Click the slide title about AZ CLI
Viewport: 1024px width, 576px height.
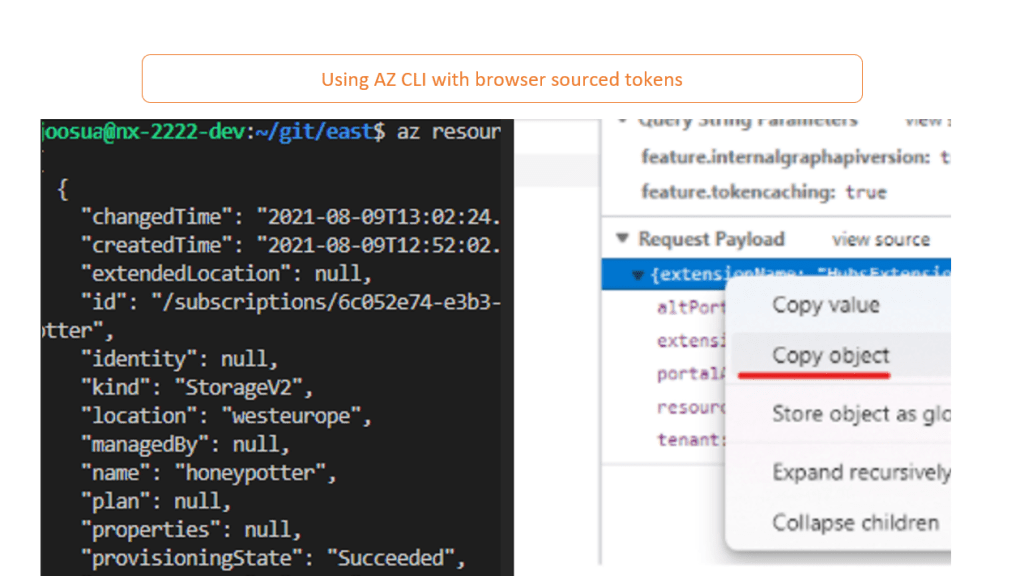tap(501, 79)
